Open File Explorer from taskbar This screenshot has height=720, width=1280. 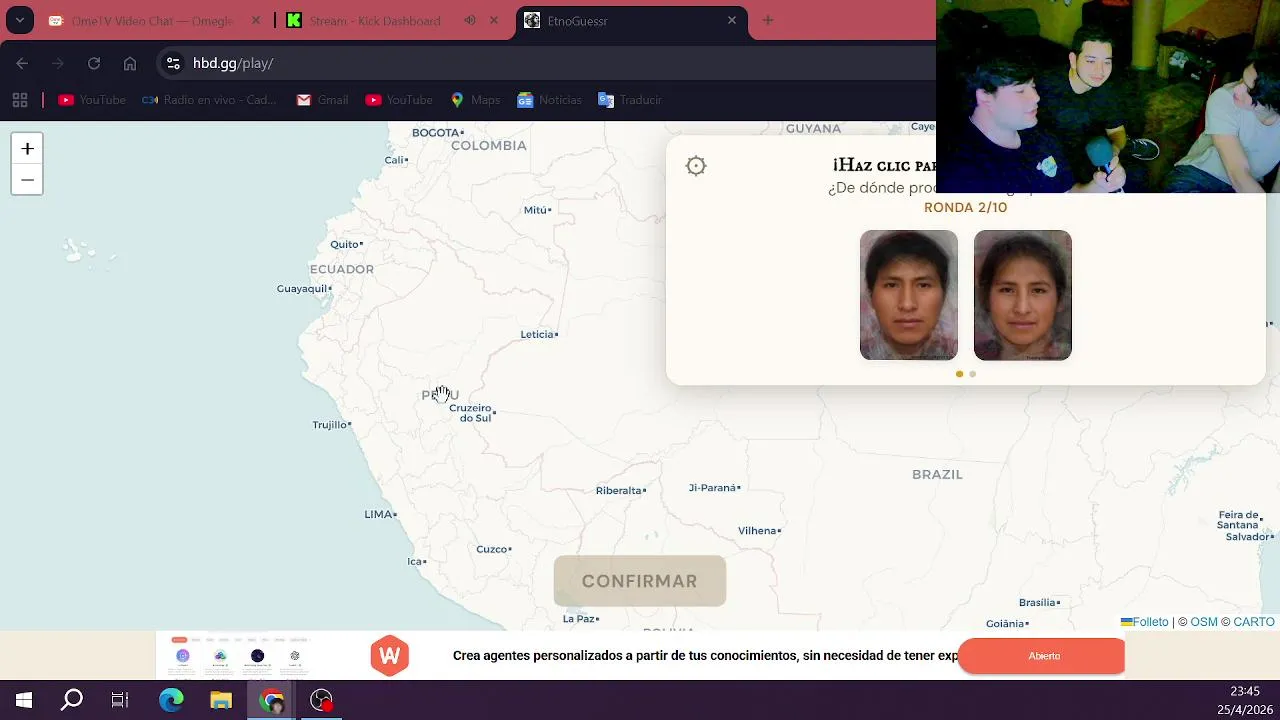pos(221,700)
